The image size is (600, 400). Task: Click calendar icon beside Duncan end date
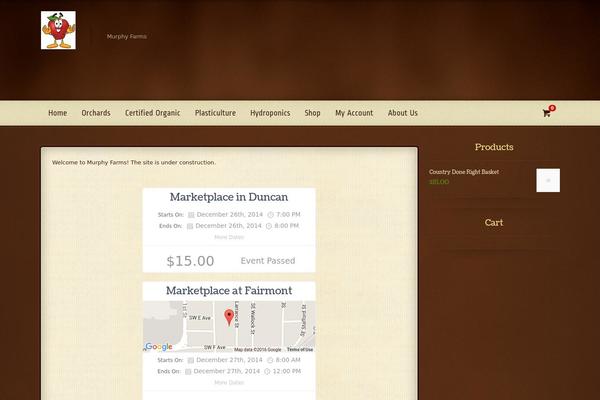pyautogui.click(x=189, y=226)
